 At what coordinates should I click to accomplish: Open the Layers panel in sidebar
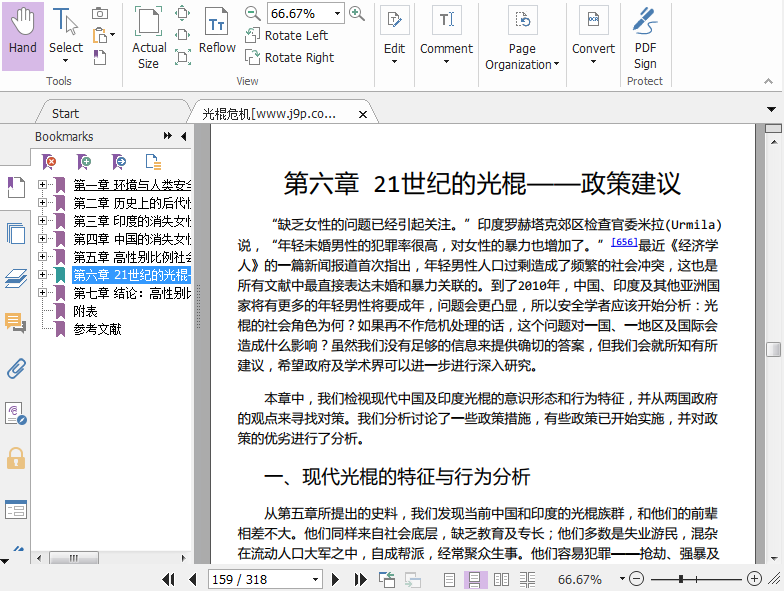pos(16,279)
